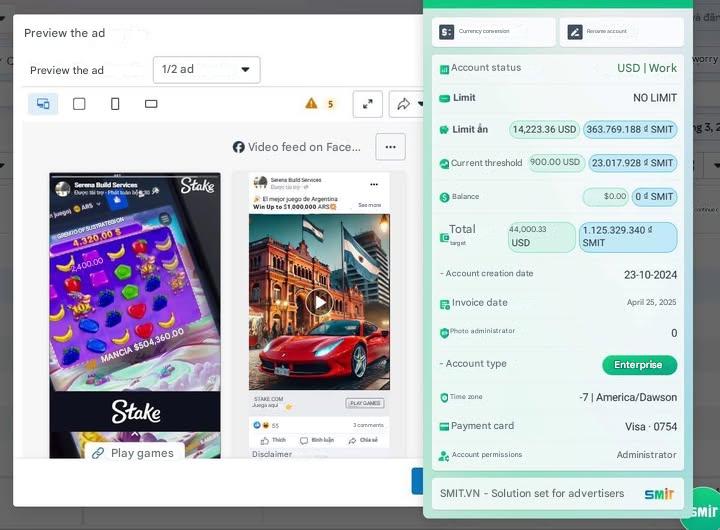Open the 1/2 ad preview dropdown
The image size is (720, 530).
coord(206,70)
